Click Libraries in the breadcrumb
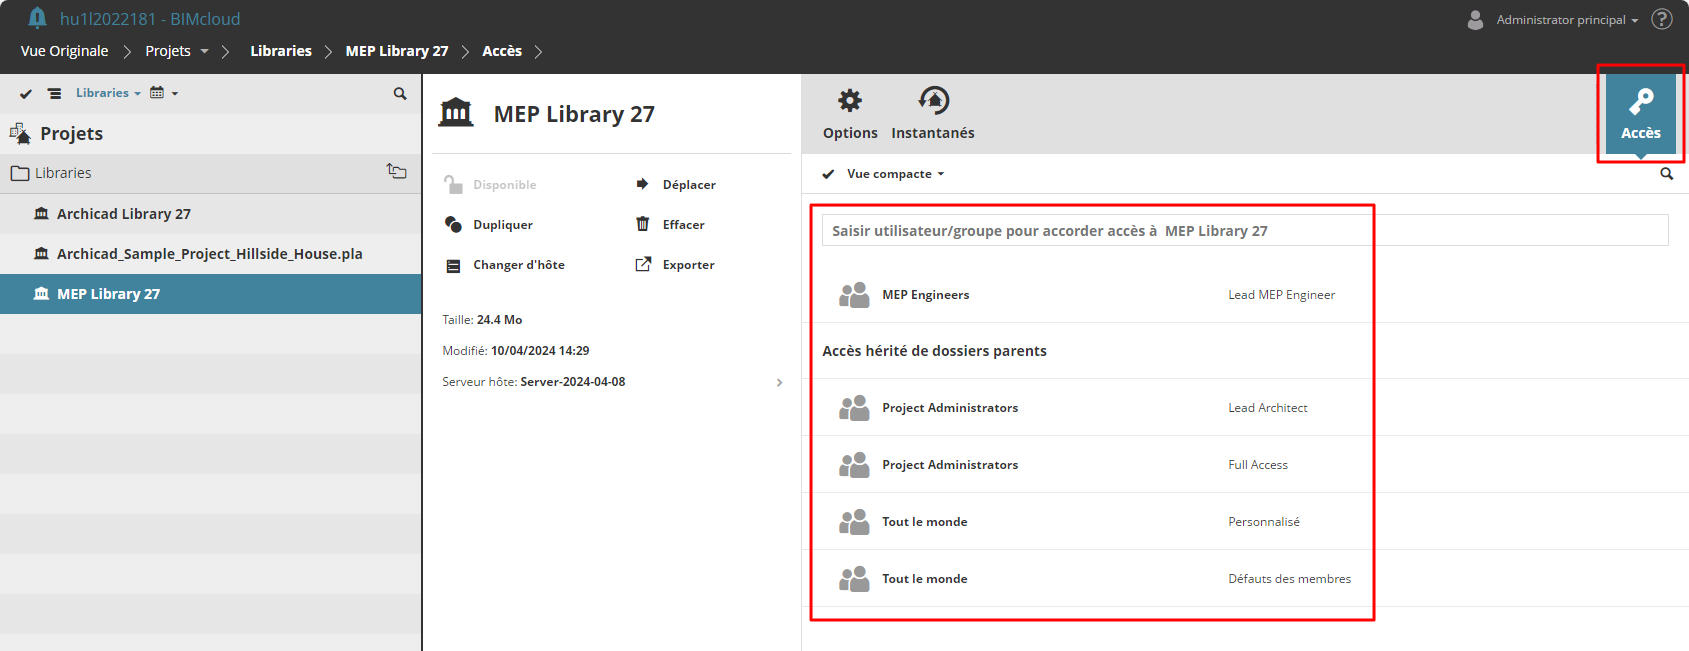Viewport: 1689px width, 651px height. pyautogui.click(x=281, y=51)
